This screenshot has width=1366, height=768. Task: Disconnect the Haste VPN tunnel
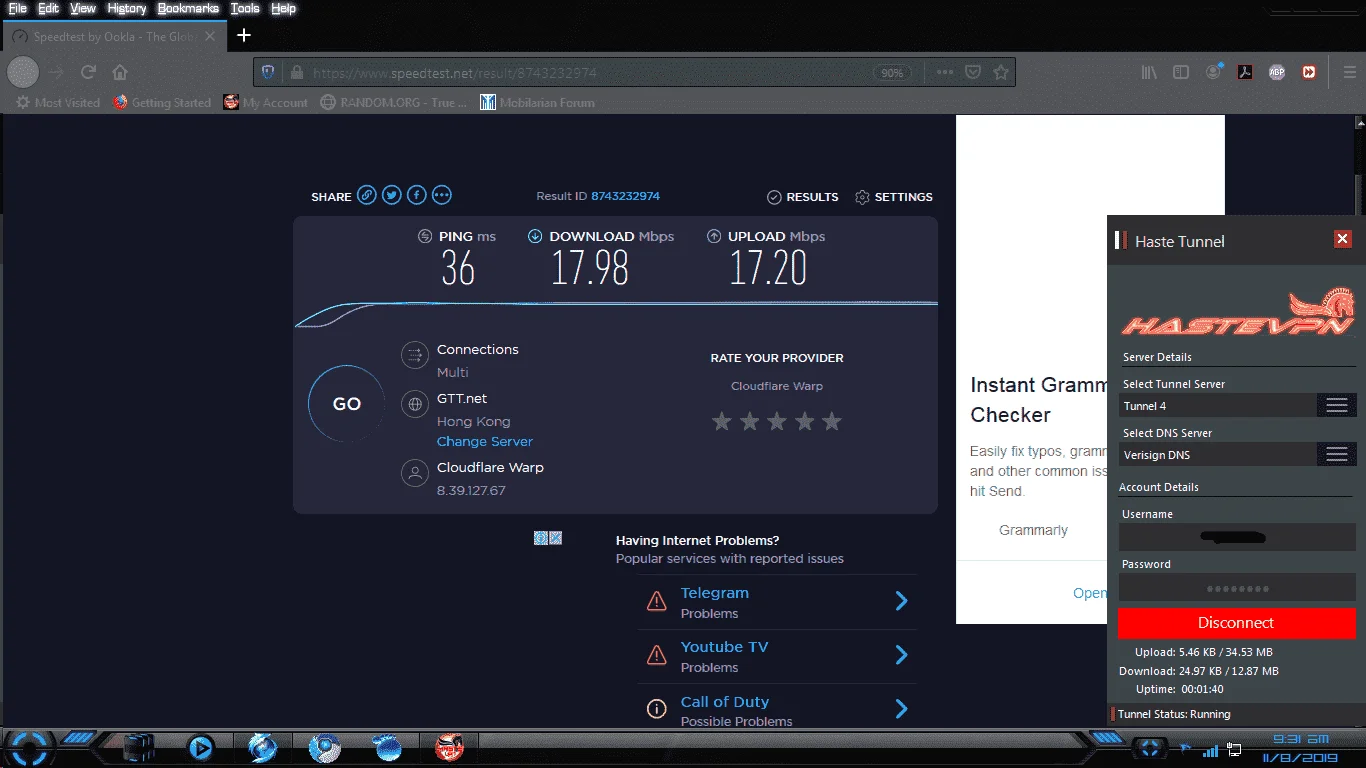click(x=1237, y=622)
